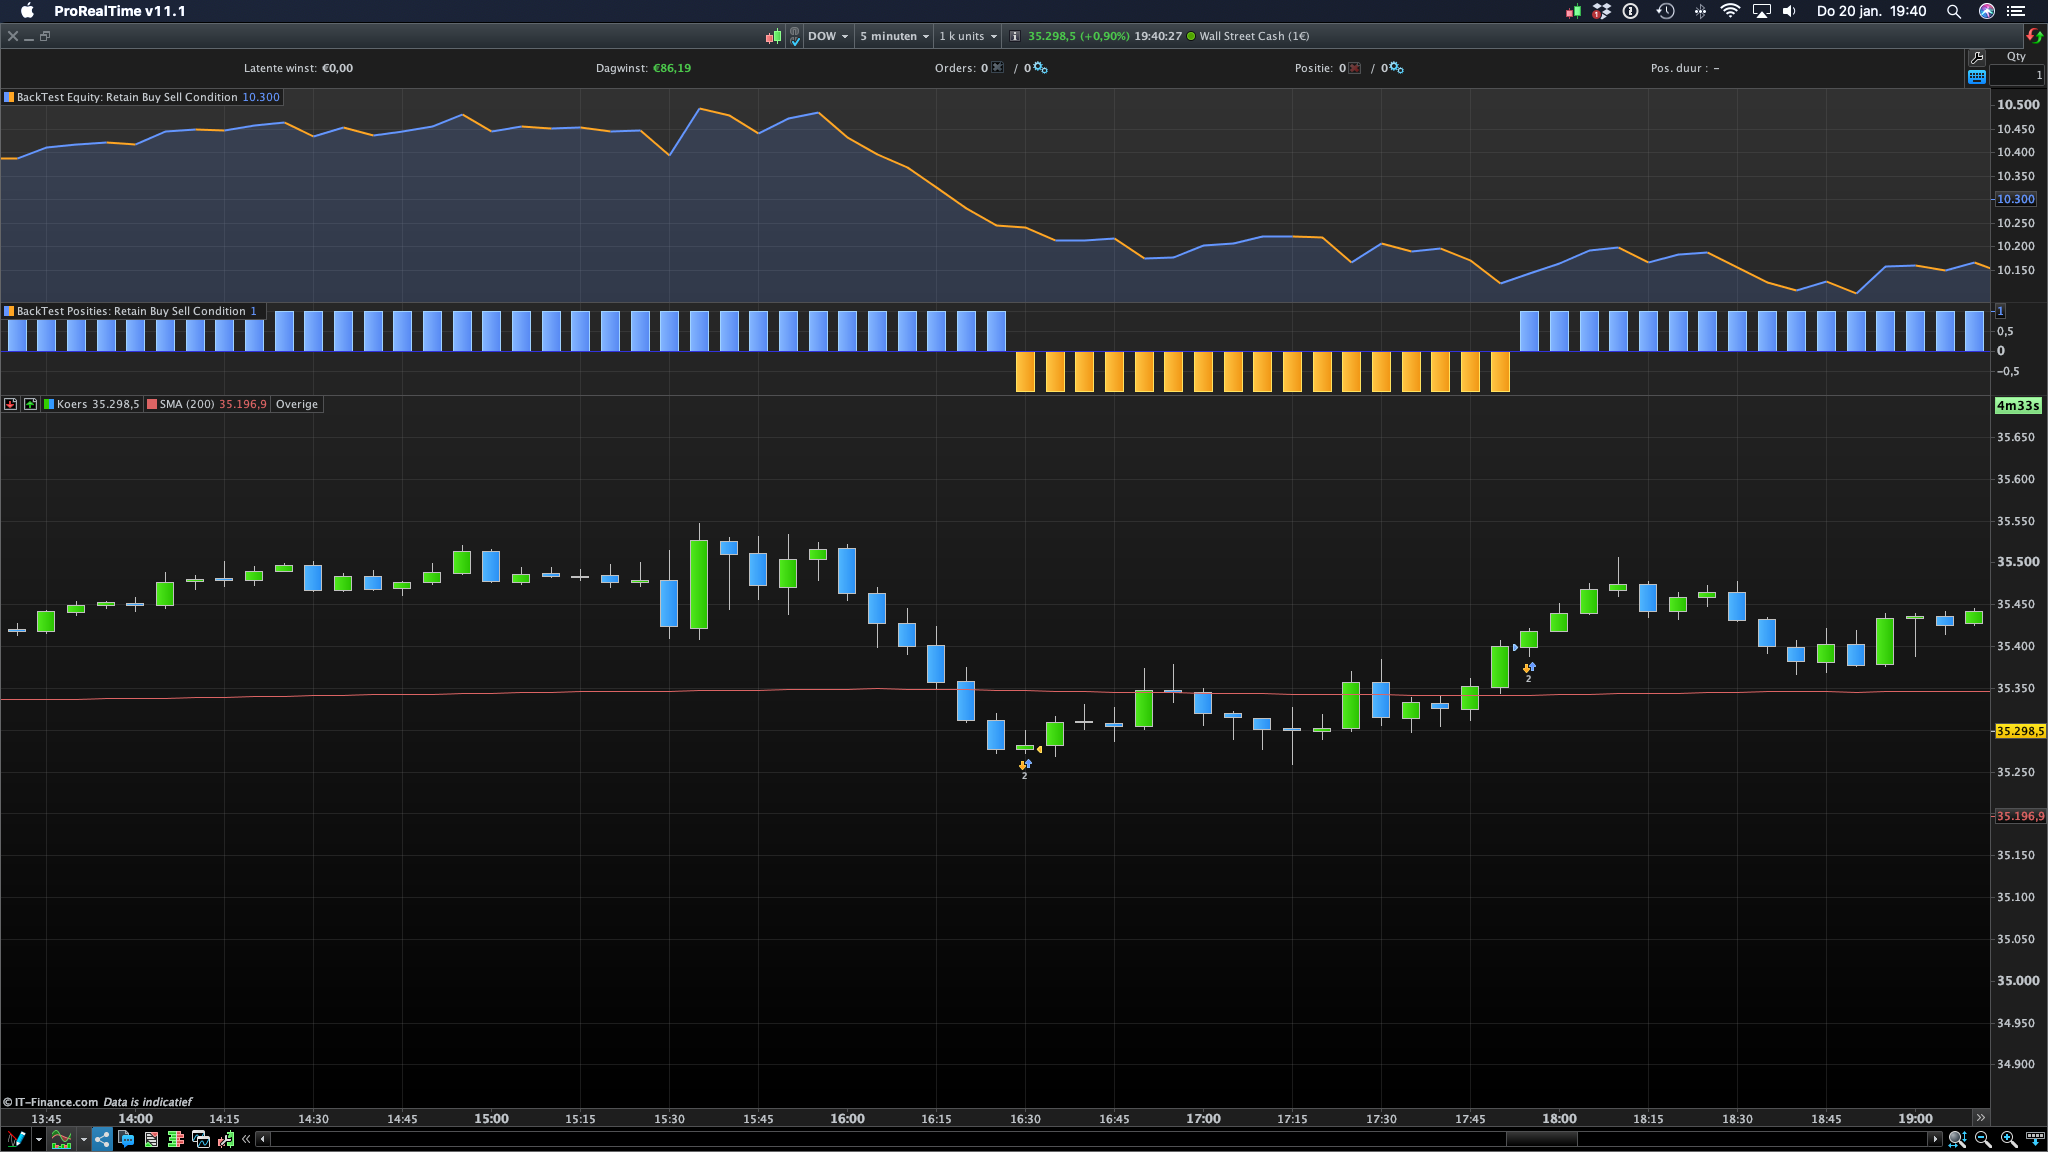Viewport: 2048px width, 1152px height.
Task: Toggle the linked group checkmark icon
Action: click(x=794, y=36)
